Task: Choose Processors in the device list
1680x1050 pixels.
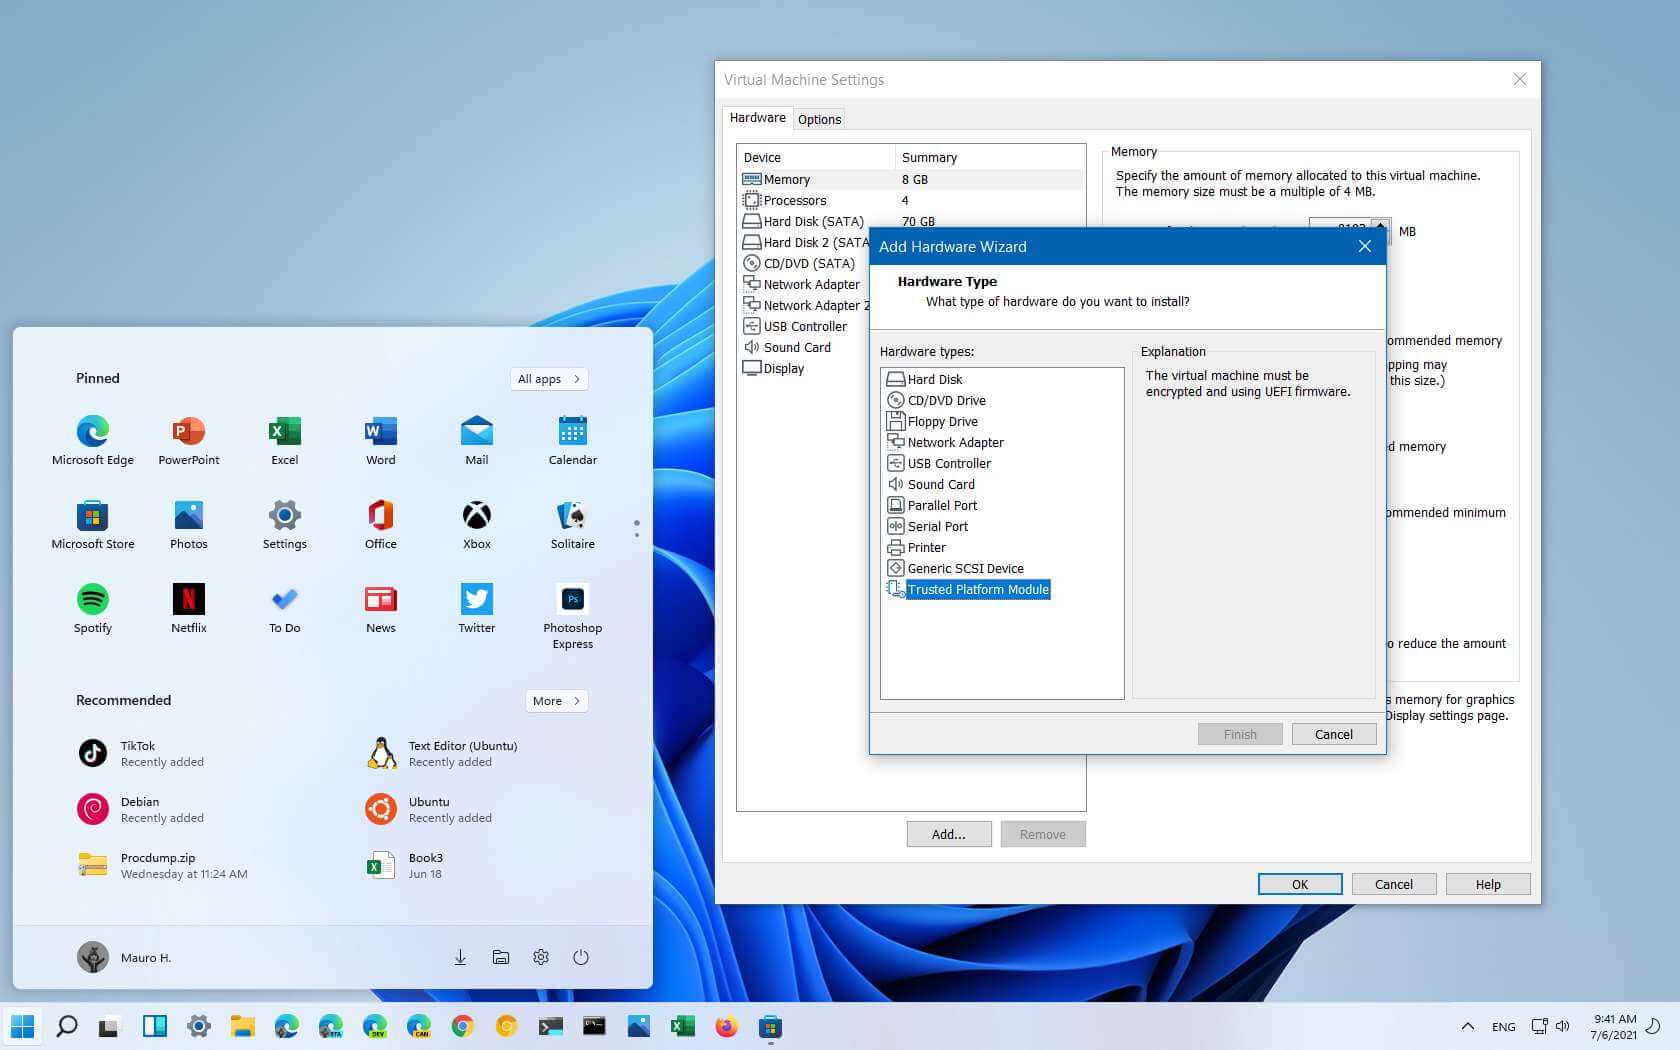Action: coord(794,200)
